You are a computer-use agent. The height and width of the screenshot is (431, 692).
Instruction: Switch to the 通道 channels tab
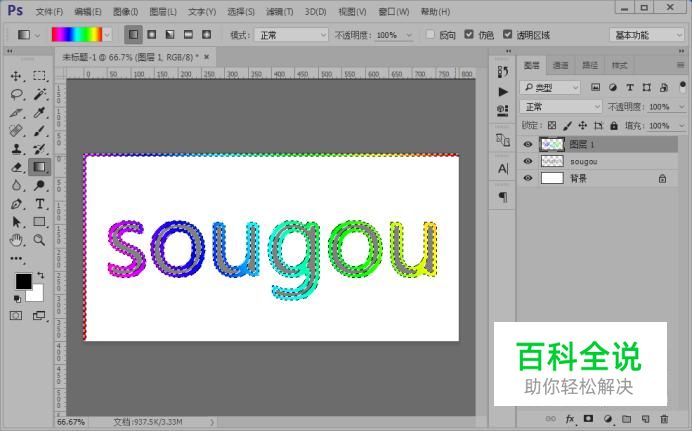pos(560,65)
